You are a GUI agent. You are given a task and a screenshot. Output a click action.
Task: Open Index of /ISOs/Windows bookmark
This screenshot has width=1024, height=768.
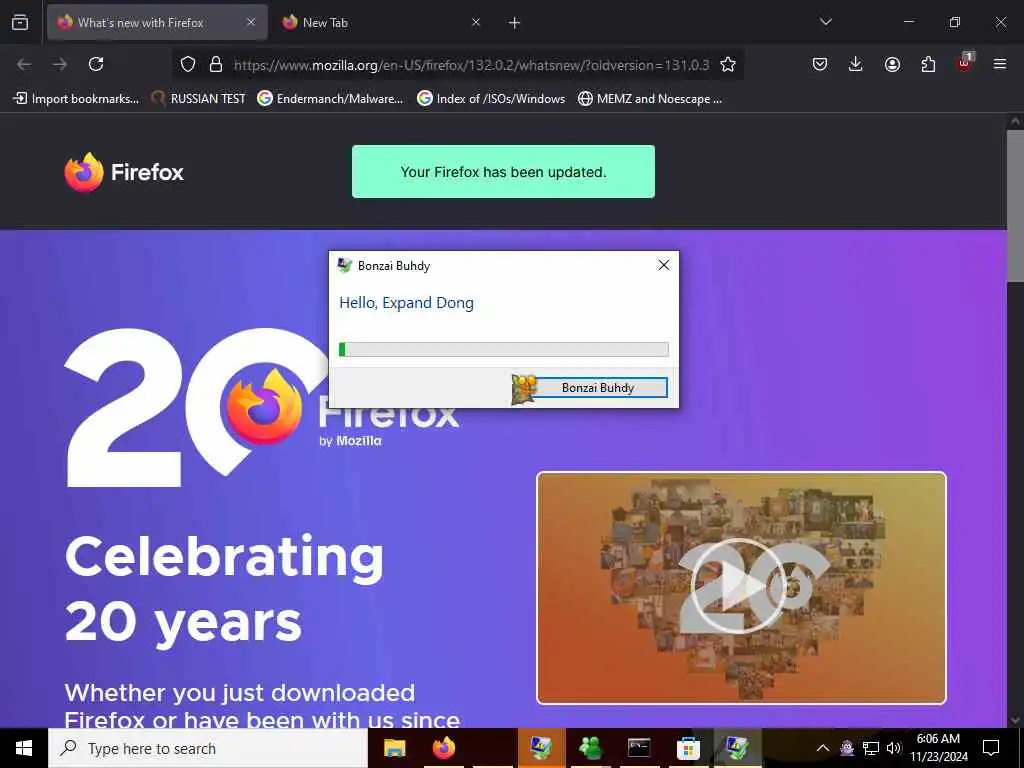click(x=491, y=99)
